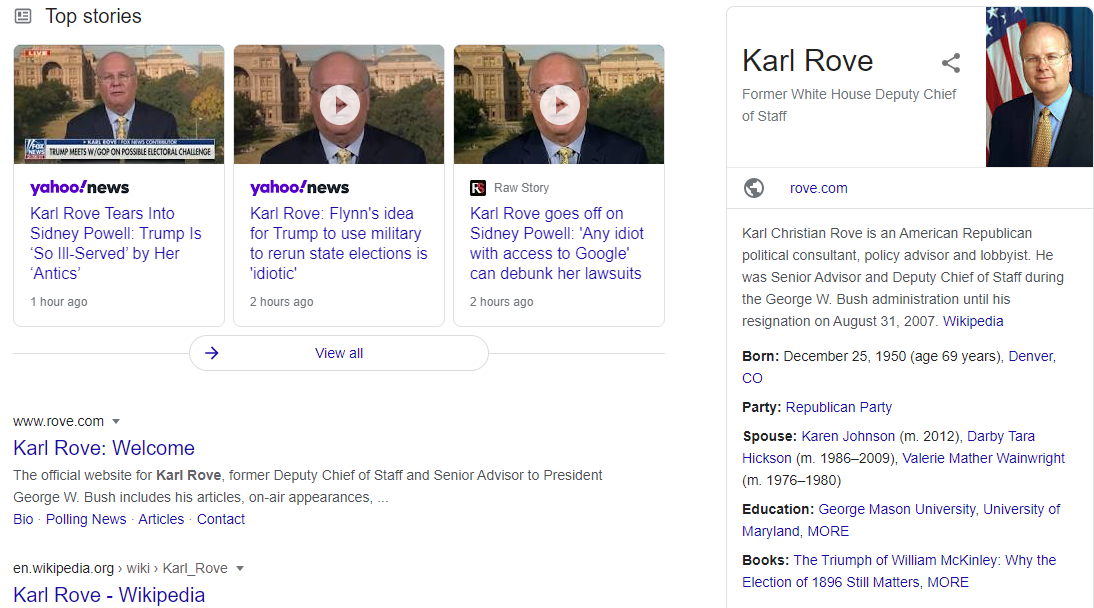
Task: Click the 'Raw Story' source label
Action: point(521,188)
